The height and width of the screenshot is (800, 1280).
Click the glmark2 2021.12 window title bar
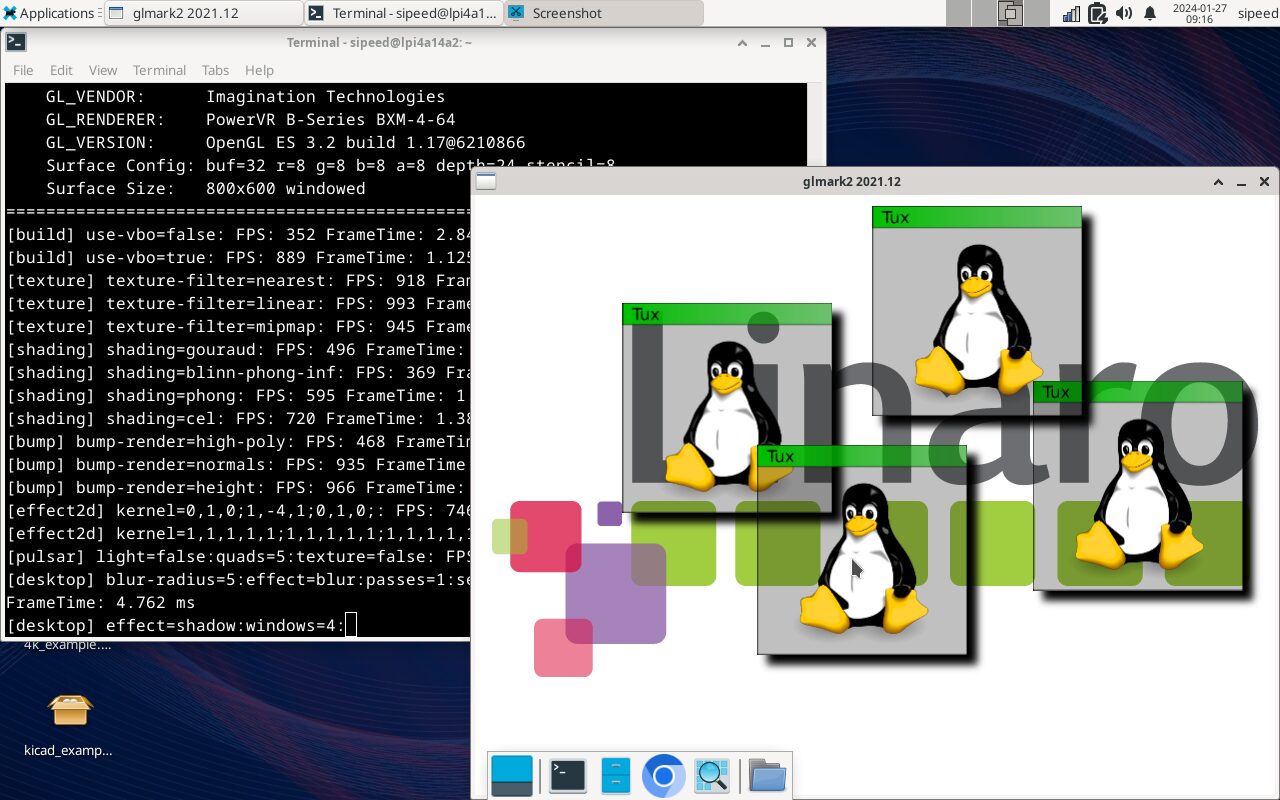click(851, 182)
